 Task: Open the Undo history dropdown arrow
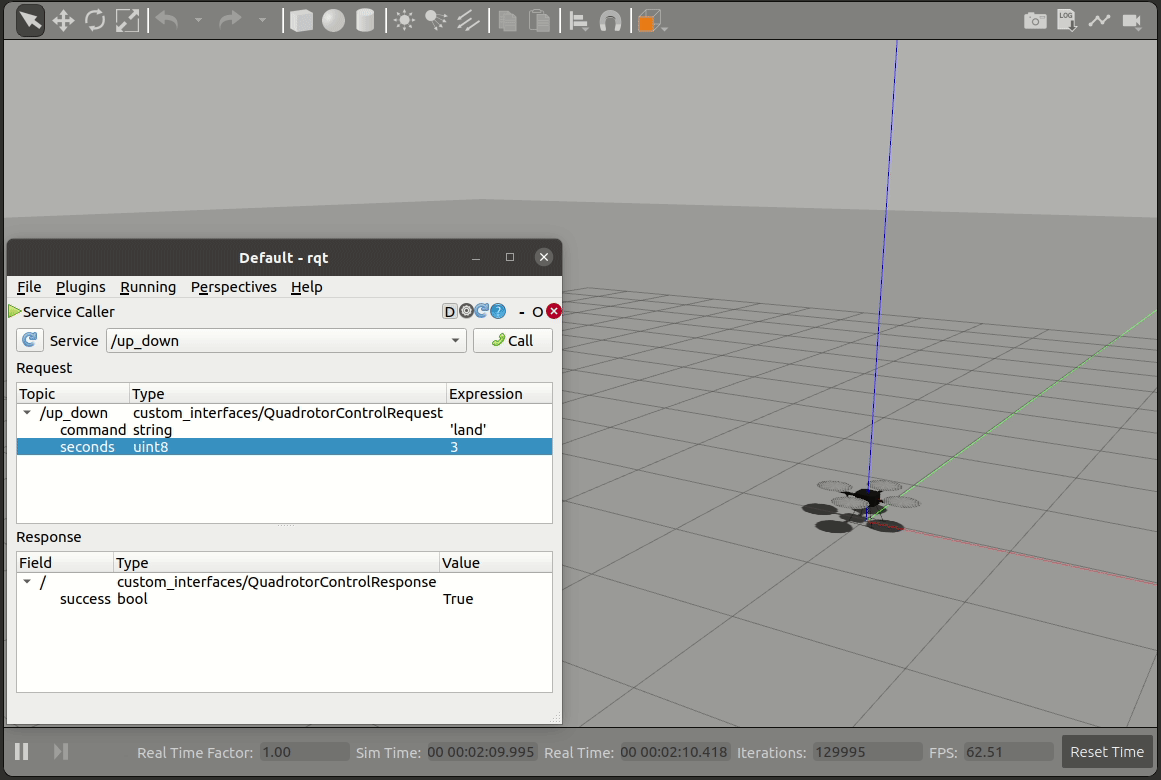pyautogui.click(x=198, y=21)
